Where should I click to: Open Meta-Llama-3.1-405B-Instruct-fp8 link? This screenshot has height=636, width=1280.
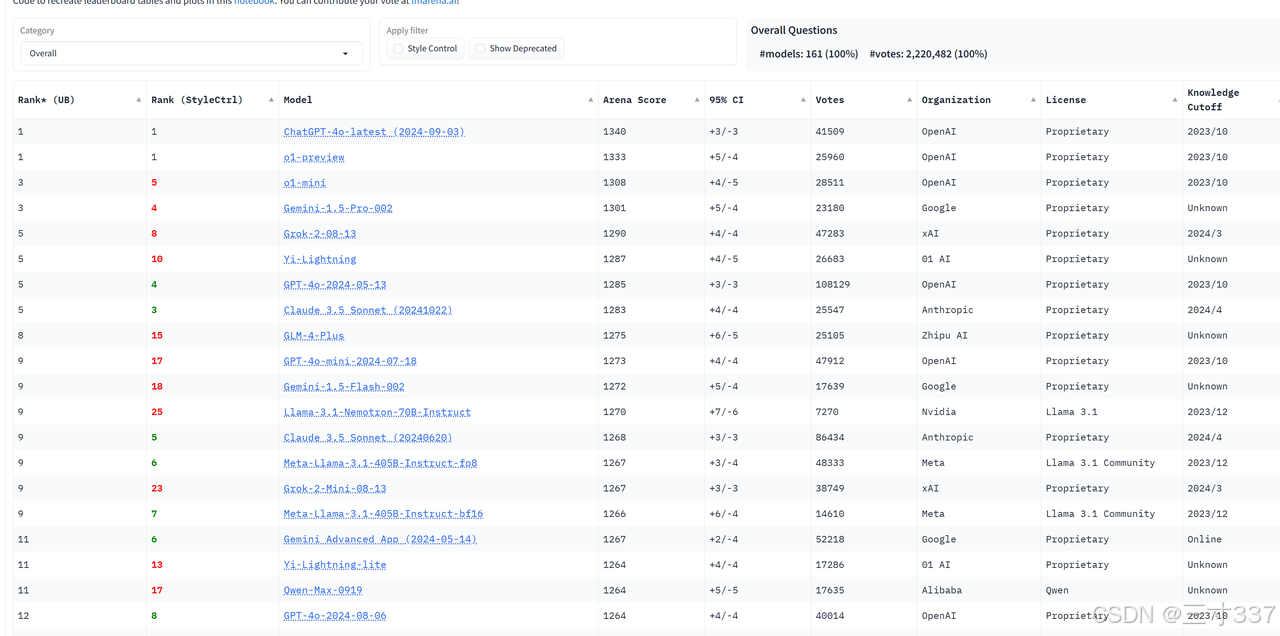(380, 463)
